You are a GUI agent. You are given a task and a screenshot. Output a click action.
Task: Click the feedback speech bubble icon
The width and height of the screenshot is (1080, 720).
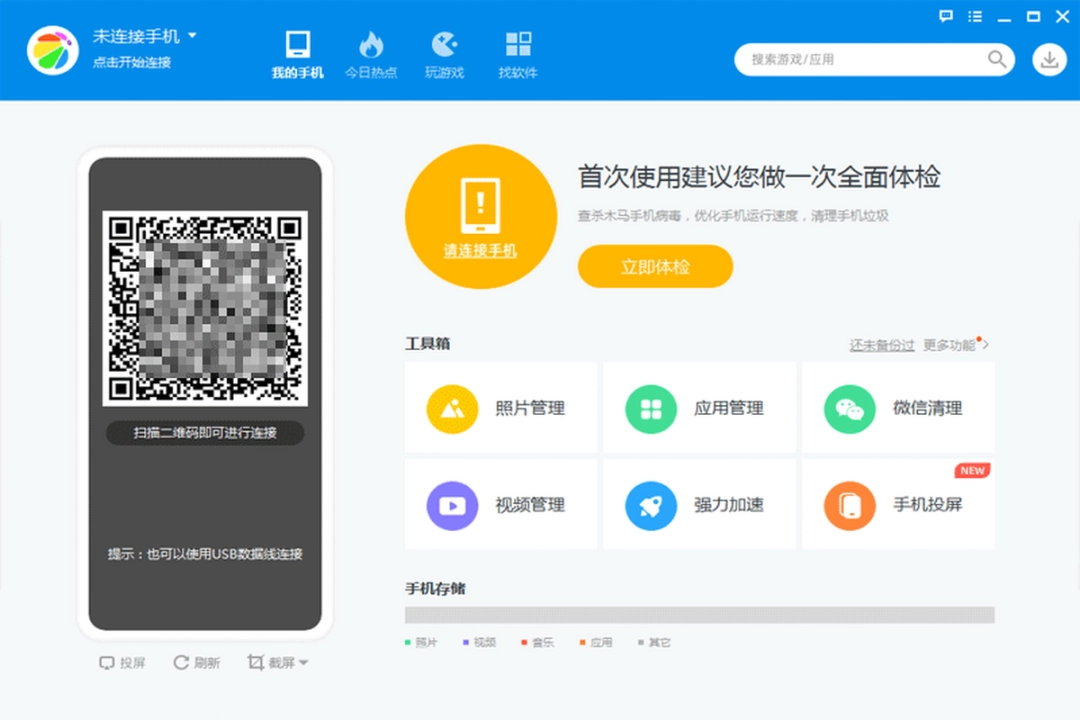click(x=945, y=16)
